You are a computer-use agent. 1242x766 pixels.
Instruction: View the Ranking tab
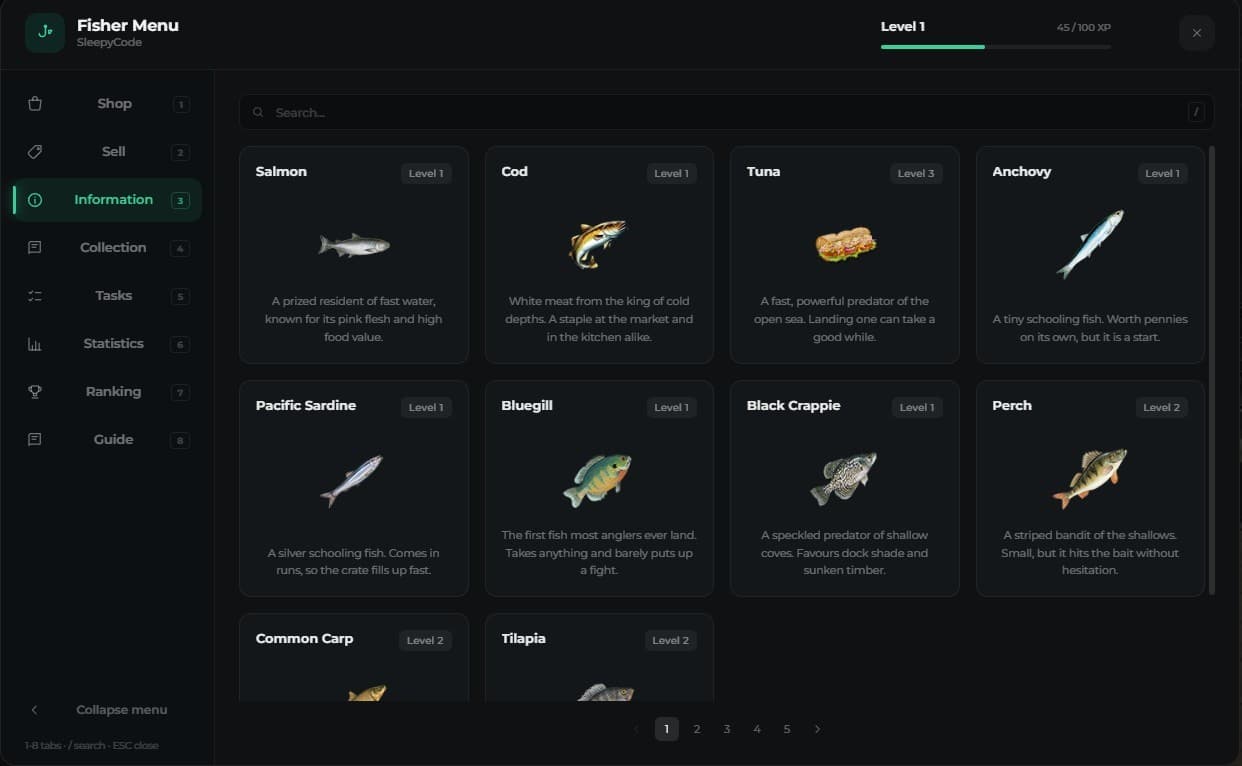click(x=107, y=392)
